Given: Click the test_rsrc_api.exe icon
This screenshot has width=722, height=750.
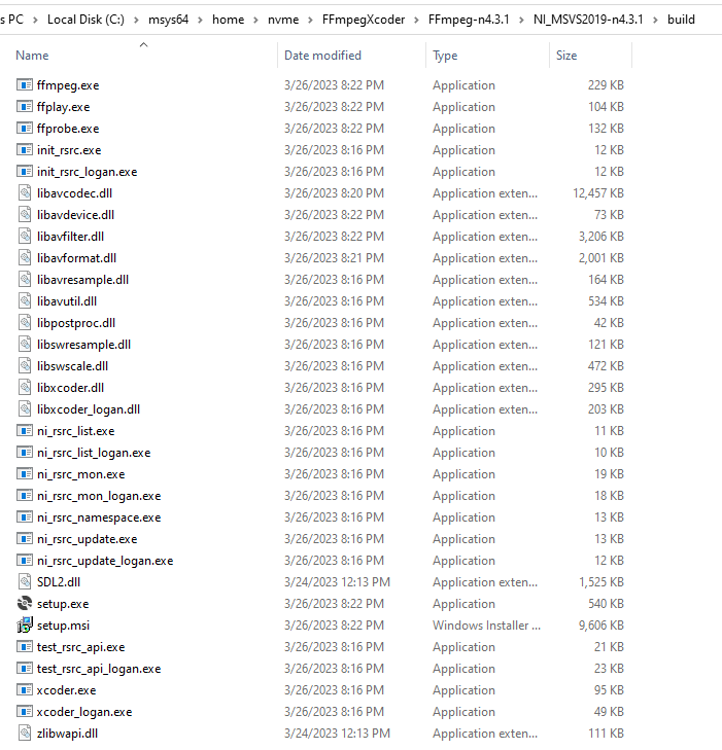Looking at the screenshot, I should point(24,647).
